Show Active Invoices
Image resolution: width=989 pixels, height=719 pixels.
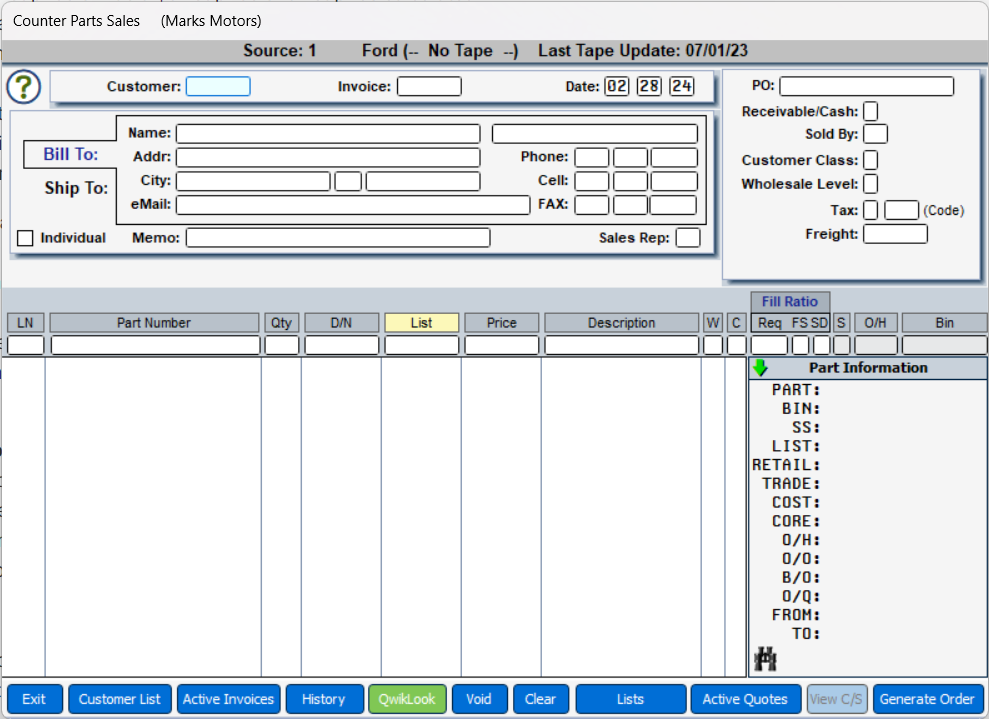tap(228, 699)
